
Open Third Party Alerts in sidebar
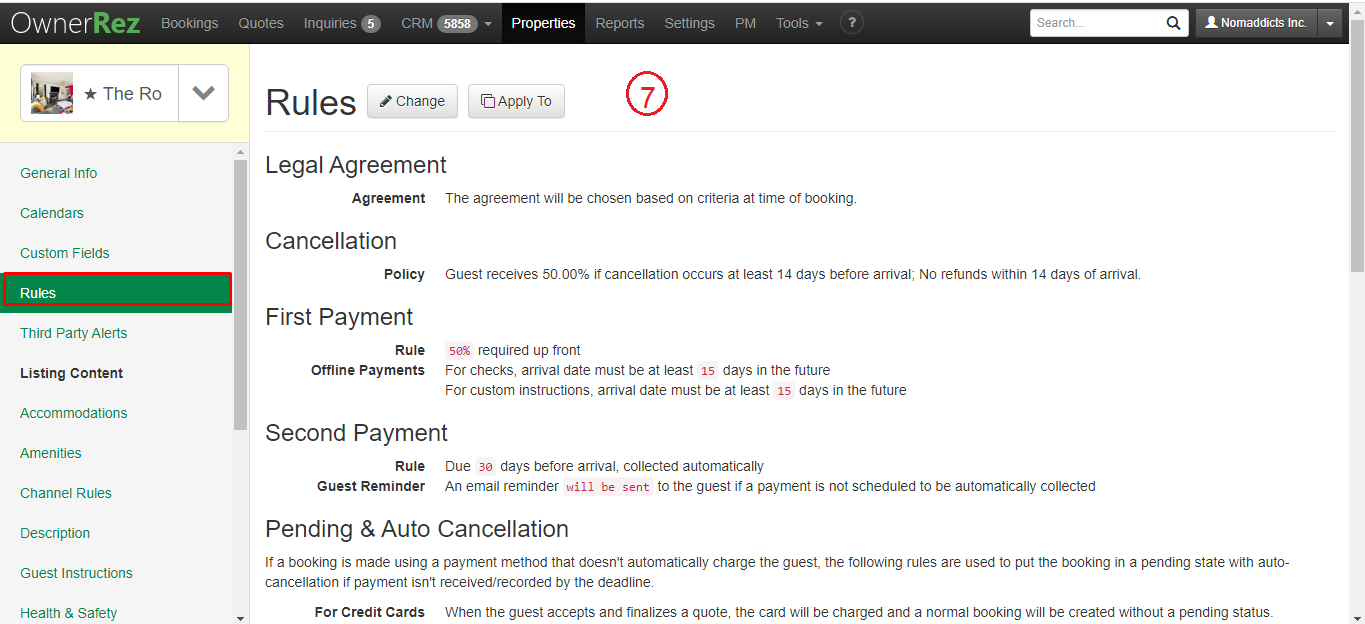[74, 333]
